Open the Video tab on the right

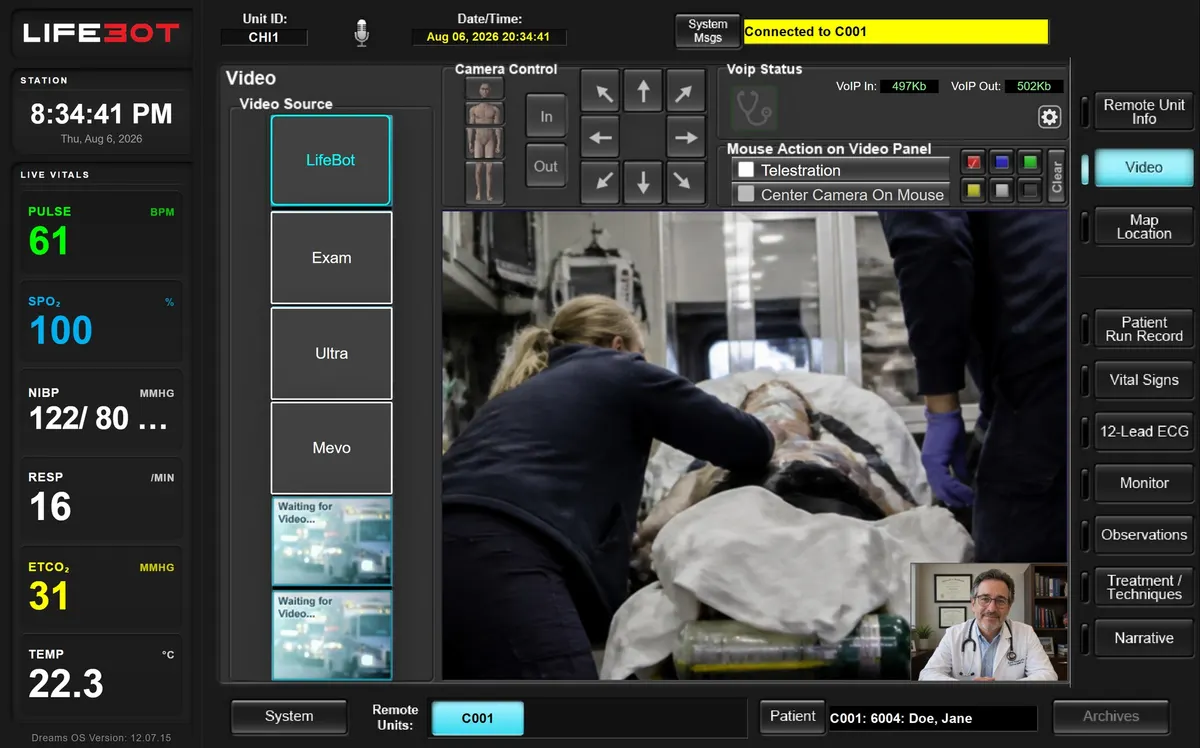click(1144, 167)
